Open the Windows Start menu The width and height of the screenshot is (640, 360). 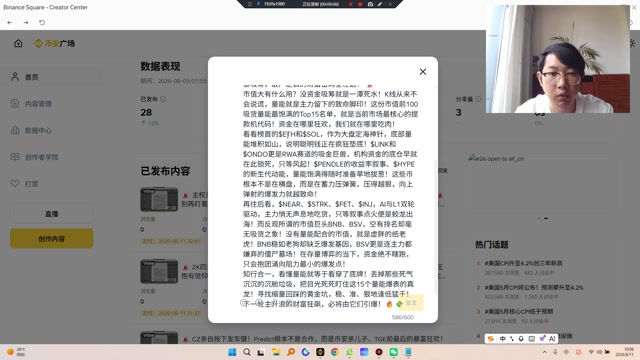[232, 352]
